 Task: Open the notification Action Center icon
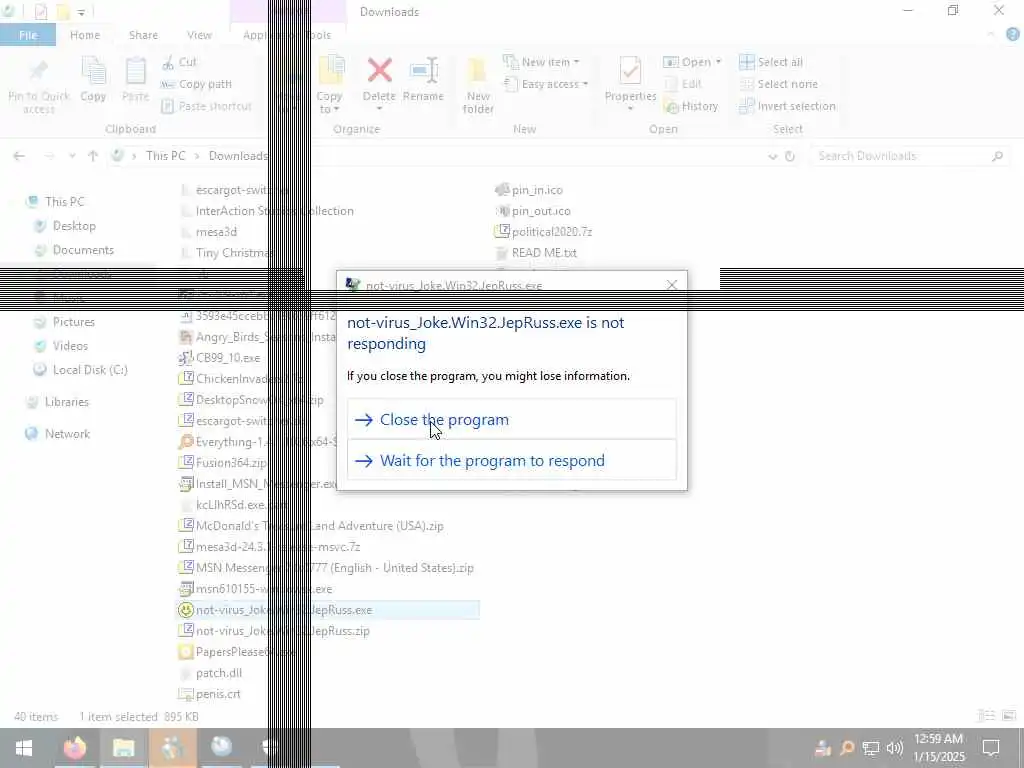pos(991,748)
